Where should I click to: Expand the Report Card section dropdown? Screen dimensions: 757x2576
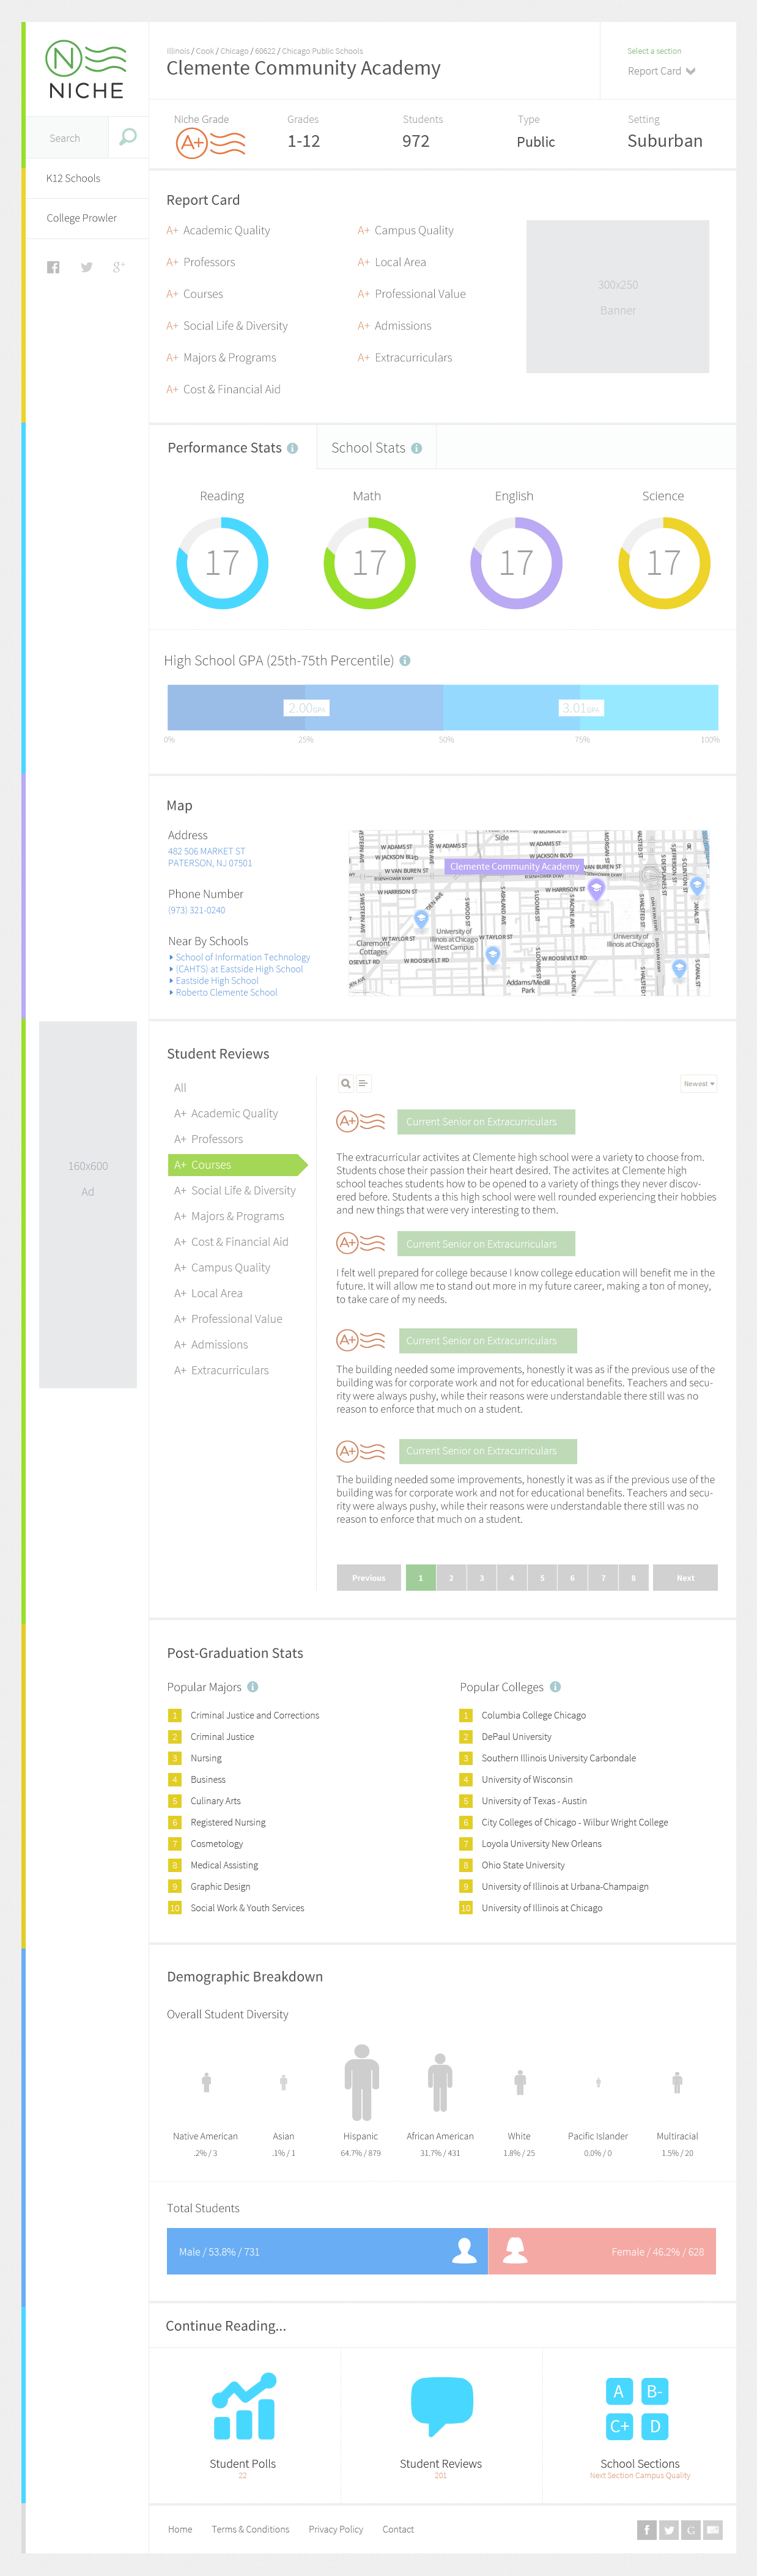click(x=661, y=71)
